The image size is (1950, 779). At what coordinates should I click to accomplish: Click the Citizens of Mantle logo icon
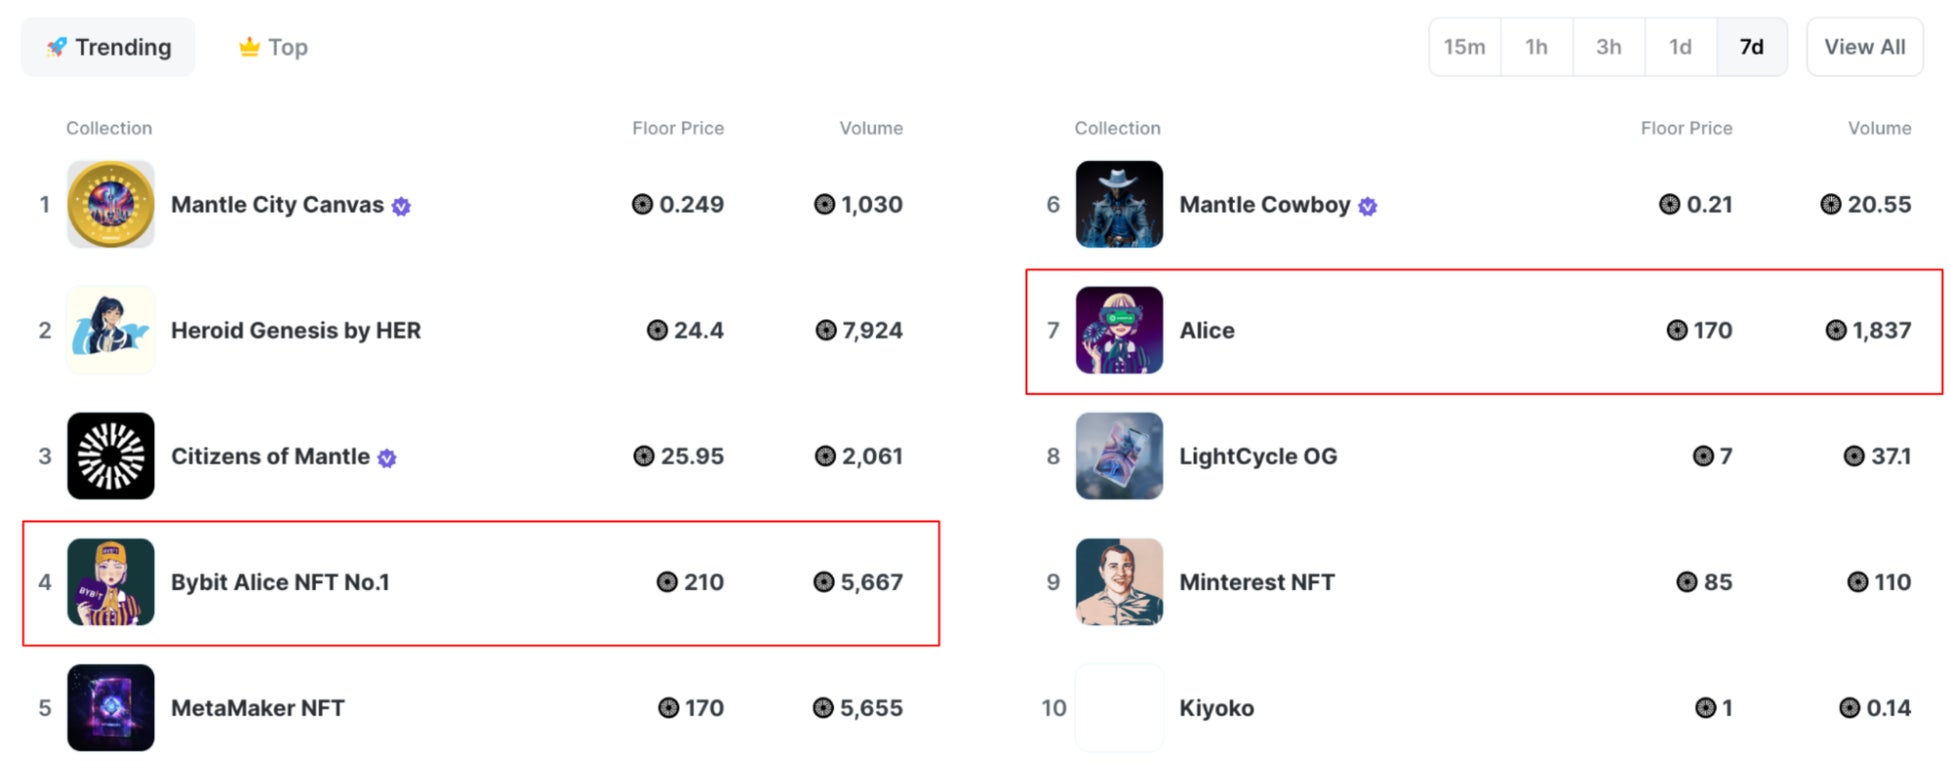point(110,456)
